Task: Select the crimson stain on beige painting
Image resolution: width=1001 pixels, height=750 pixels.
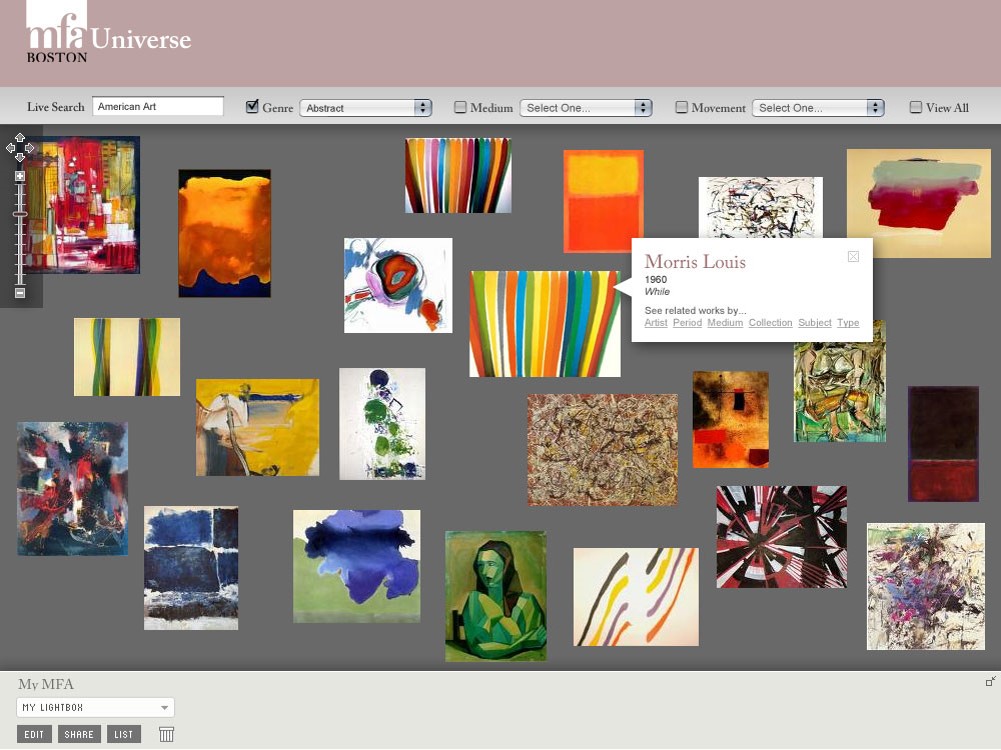Action: (919, 203)
